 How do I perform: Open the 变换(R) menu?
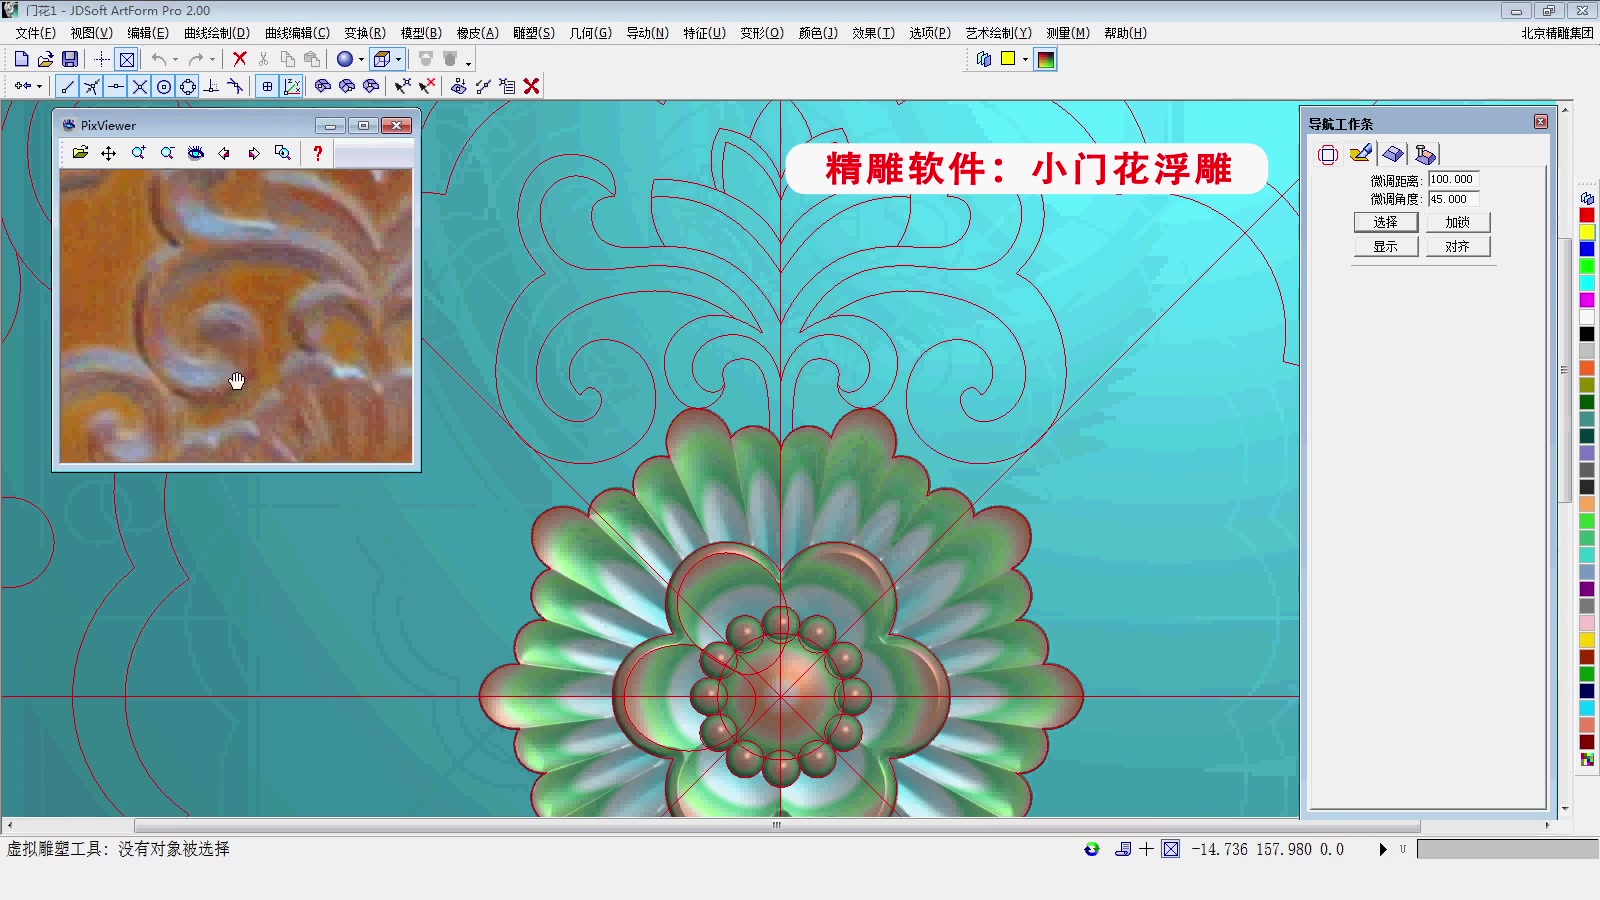[x=365, y=33]
